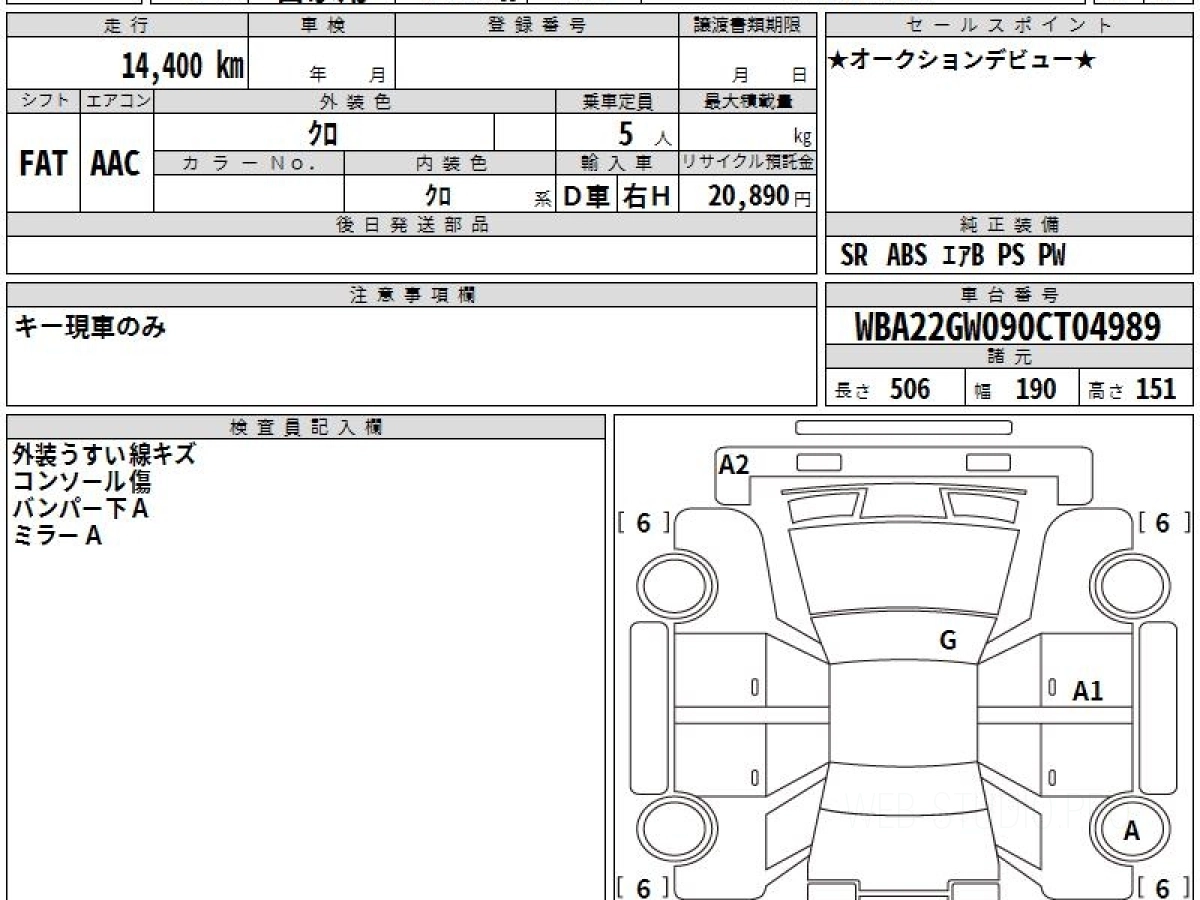Select the 外装うすい線キズ inspector note

pyautogui.click(x=104, y=455)
